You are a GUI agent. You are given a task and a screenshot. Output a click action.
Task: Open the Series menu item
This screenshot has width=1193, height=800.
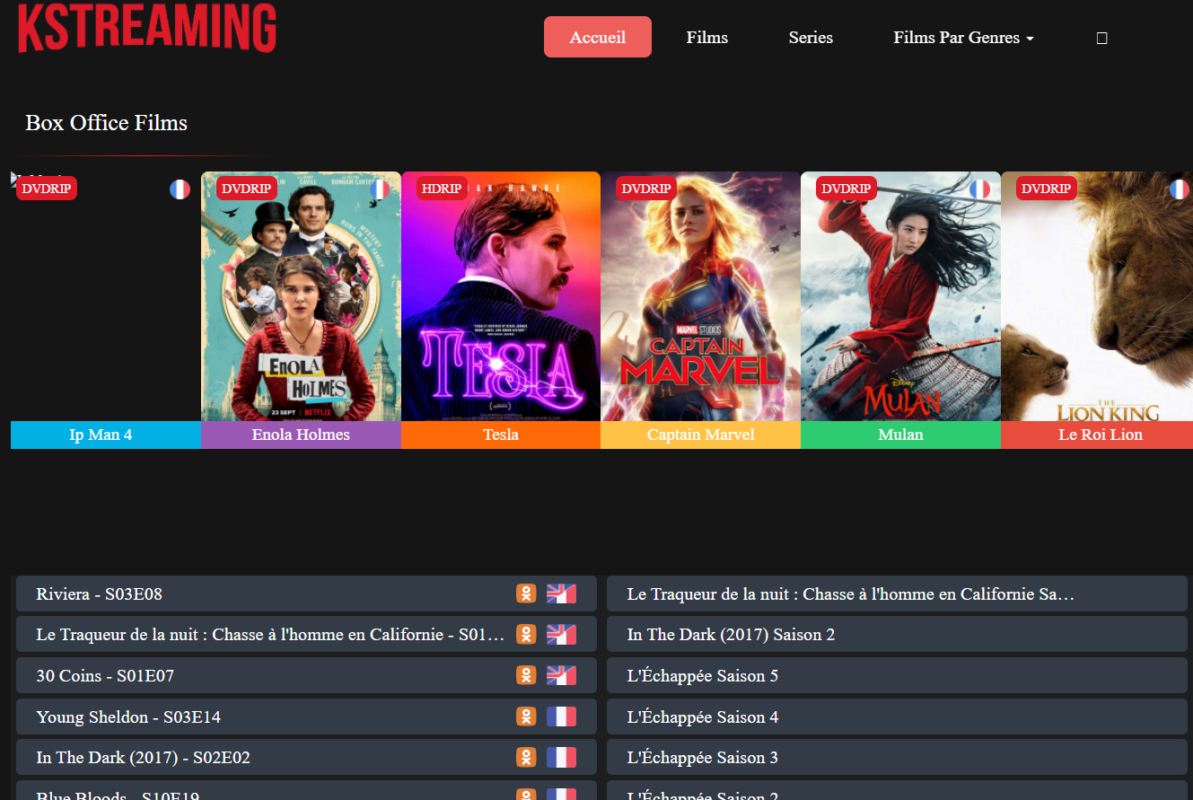(x=810, y=37)
